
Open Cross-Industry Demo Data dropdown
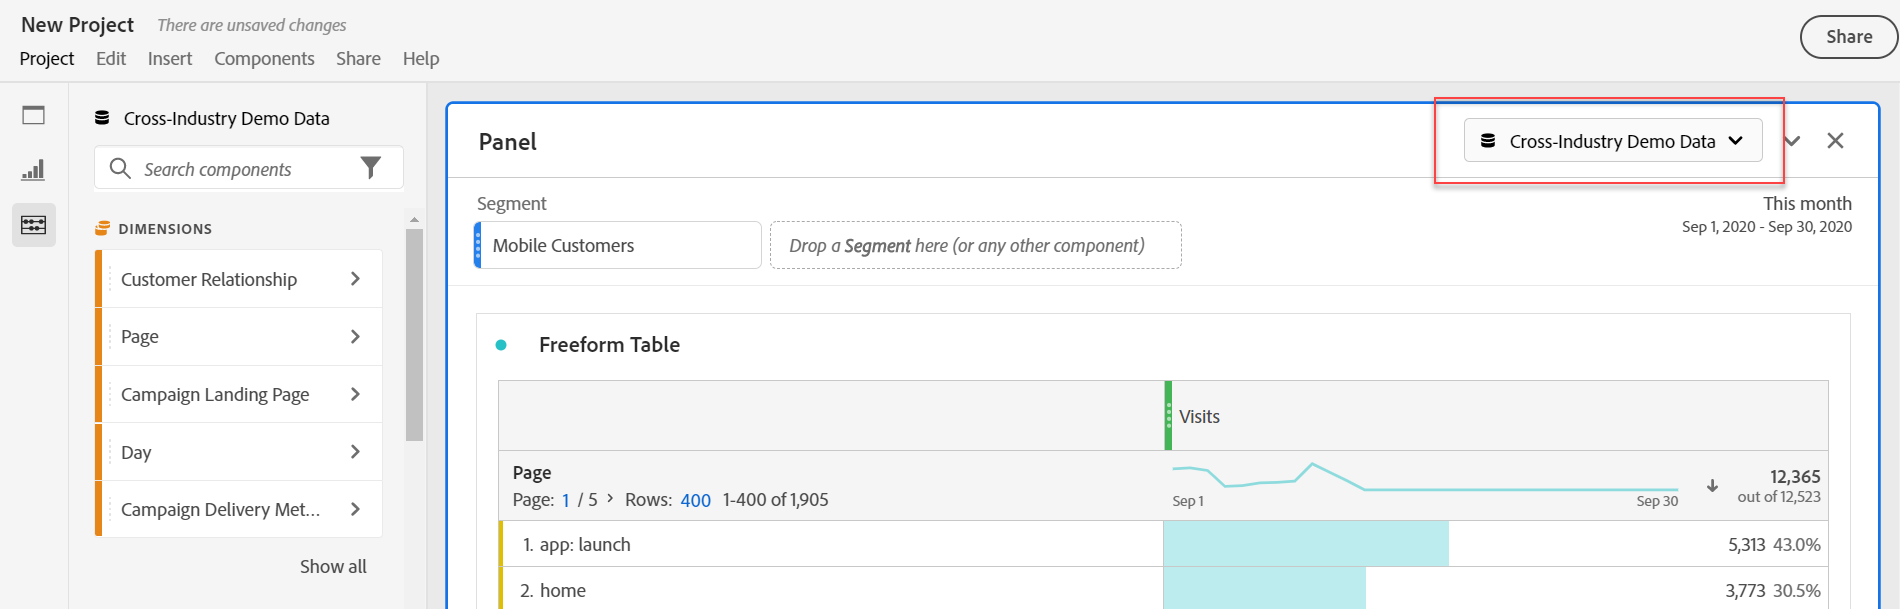tap(1612, 141)
